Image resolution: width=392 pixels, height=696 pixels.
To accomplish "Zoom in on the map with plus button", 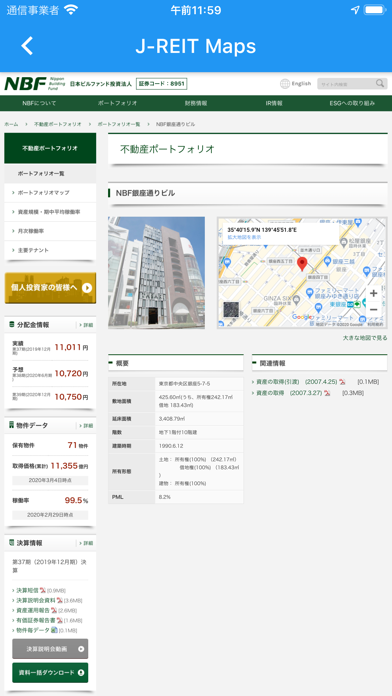I will [x=373, y=293].
